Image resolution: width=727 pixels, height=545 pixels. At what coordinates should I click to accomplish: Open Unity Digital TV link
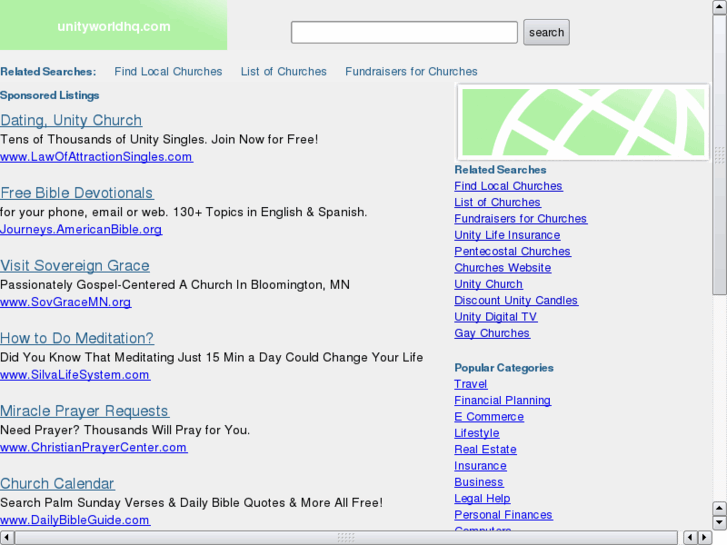[x=496, y=317]
